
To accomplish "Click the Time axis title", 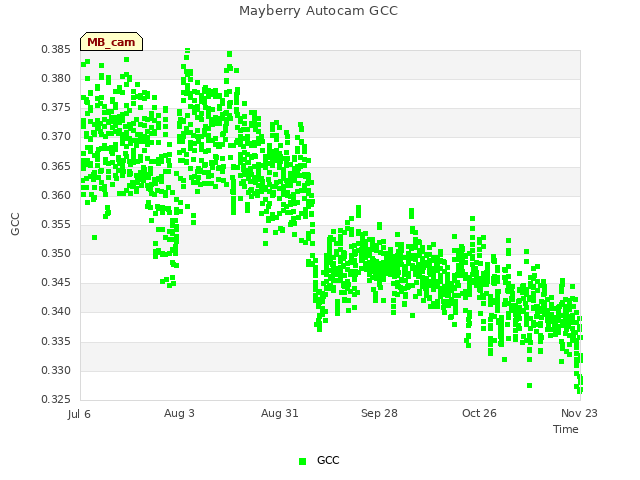I will 566,429.
